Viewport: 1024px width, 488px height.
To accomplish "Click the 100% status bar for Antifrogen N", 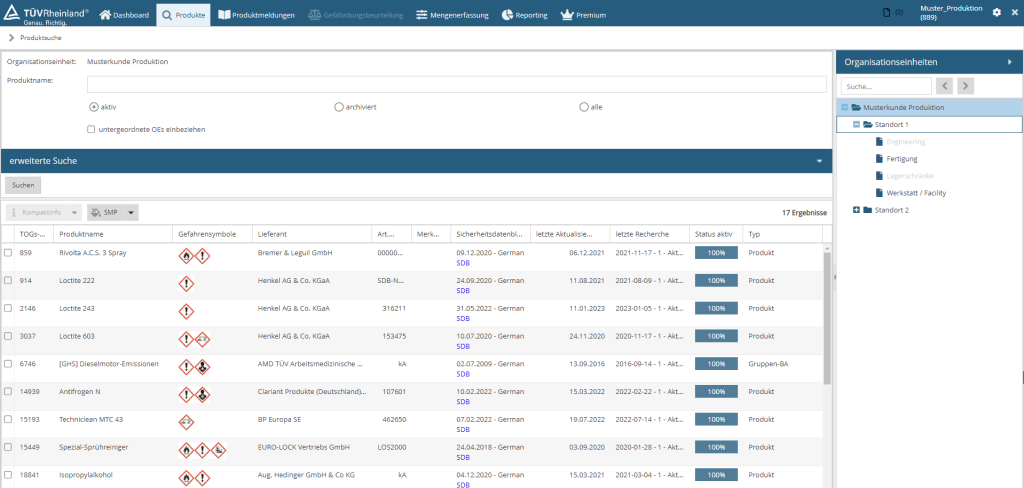I will click(x=716, y=393).
